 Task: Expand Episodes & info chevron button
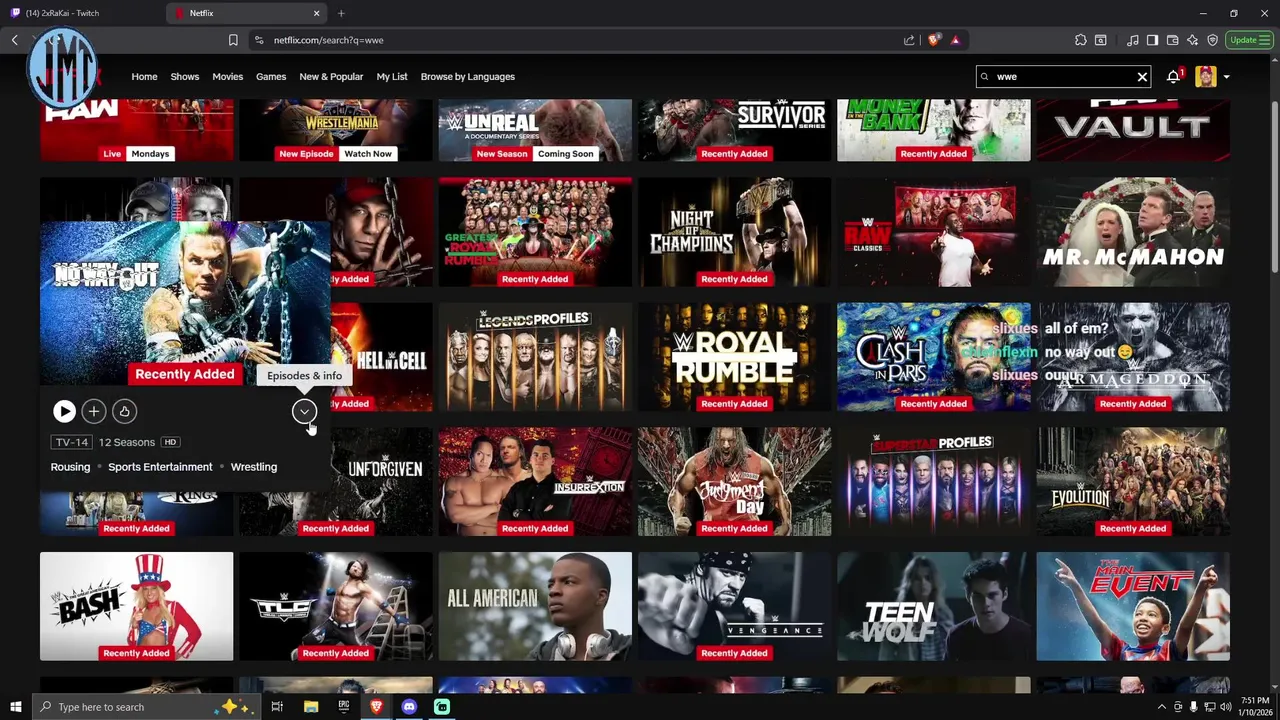(x=304, y=411)
